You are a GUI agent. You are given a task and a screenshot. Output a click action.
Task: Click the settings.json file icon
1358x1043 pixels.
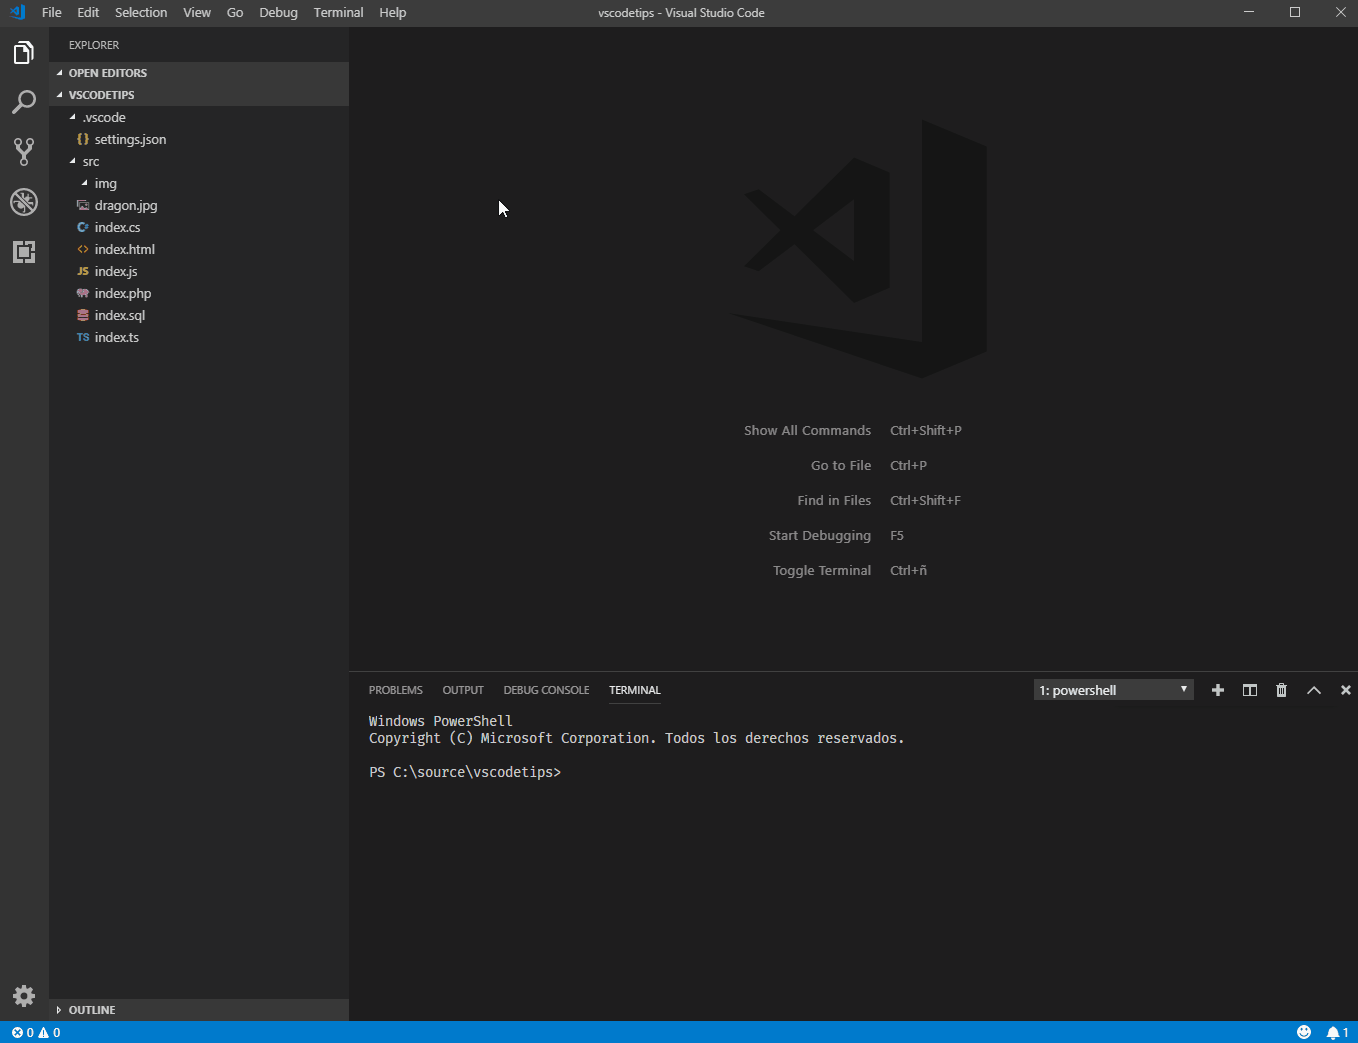coord(83,139)
